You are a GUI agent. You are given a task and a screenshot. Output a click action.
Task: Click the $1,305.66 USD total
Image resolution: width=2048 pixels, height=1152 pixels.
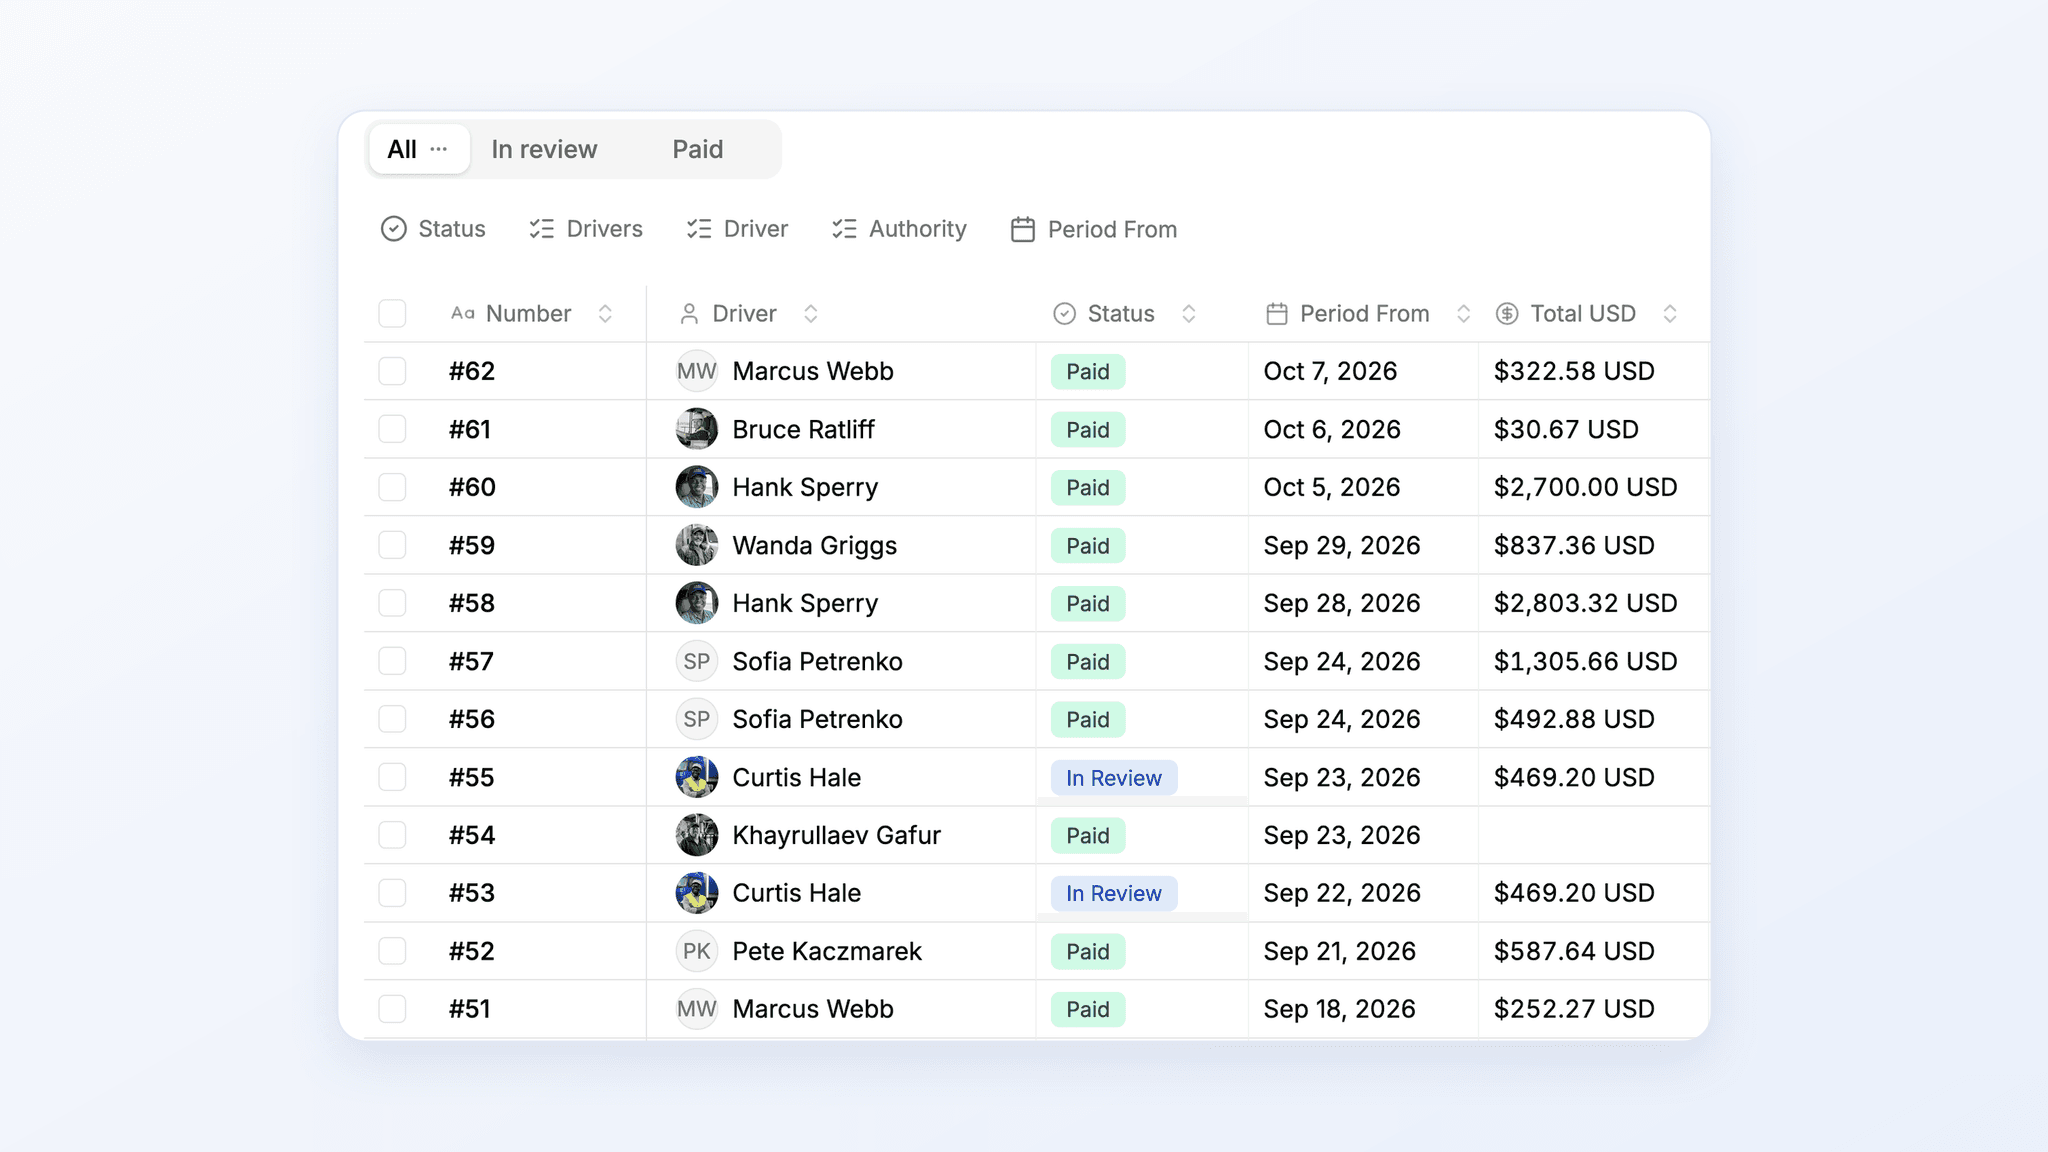tap(1585, 661)
